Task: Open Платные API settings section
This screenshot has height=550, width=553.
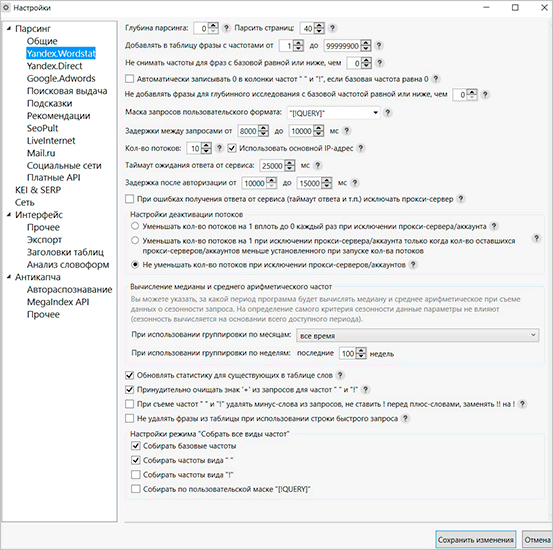Action: 53,177
